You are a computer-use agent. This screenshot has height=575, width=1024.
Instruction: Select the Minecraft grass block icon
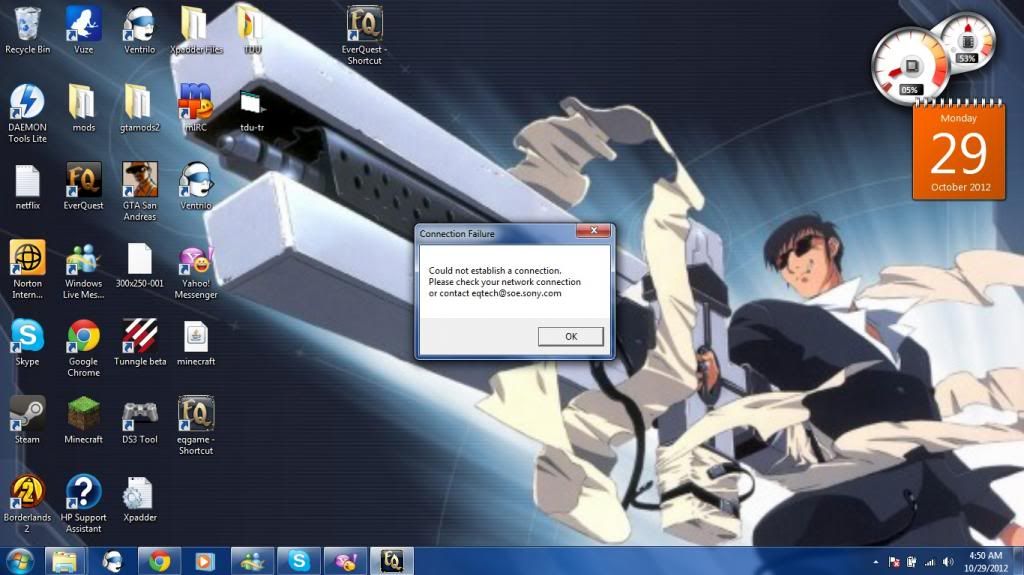(x=84, y=420)
